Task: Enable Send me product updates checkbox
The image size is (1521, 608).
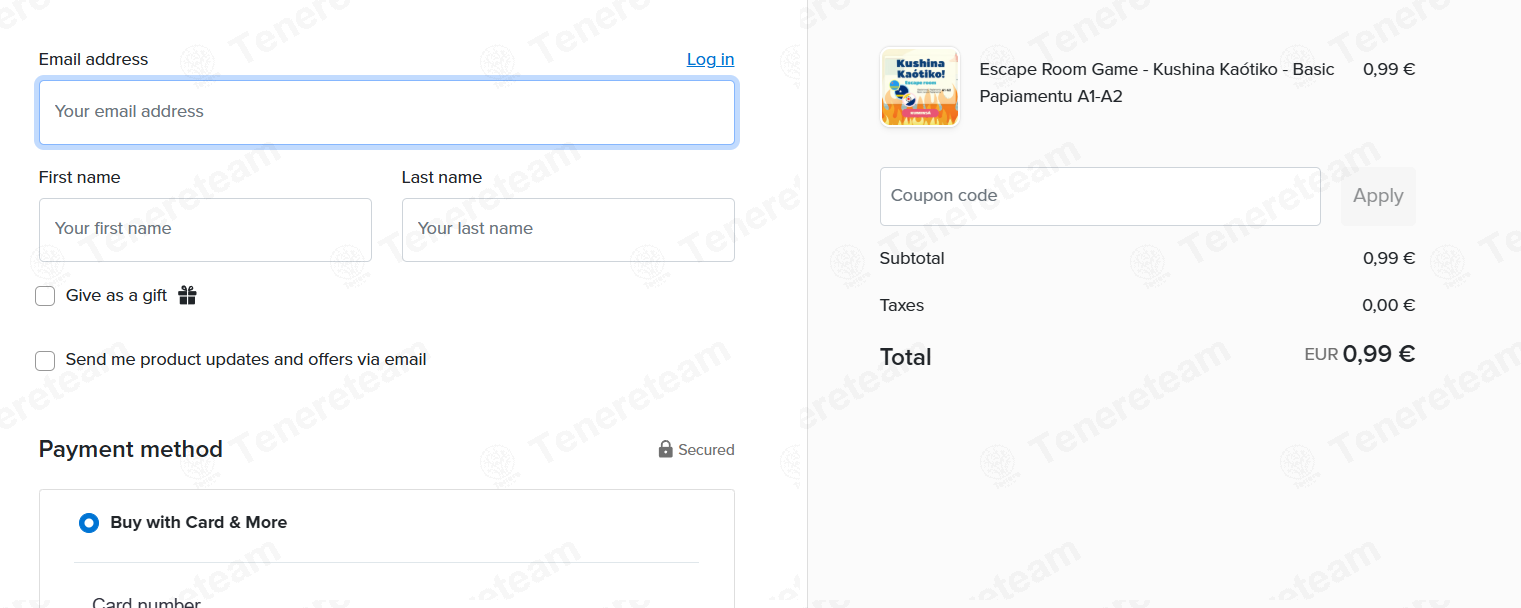Action: pos(45,360)
